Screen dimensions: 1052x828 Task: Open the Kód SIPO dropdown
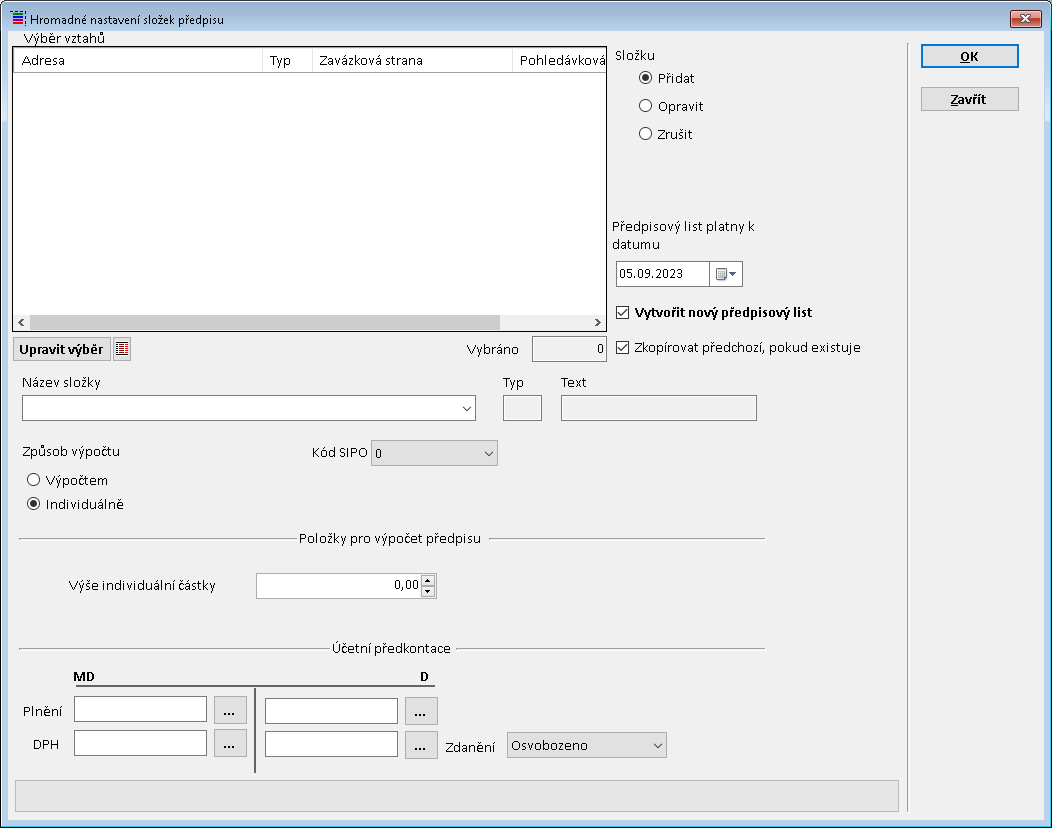pos(488,454)
